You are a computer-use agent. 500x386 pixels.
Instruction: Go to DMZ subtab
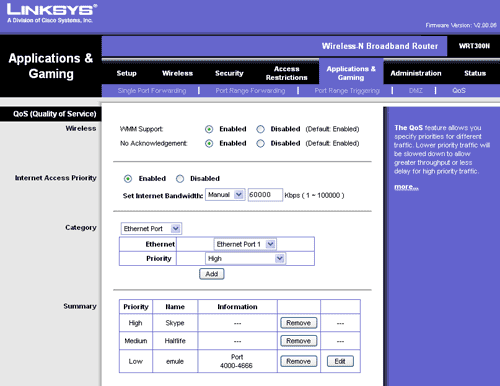click(416, 91)
